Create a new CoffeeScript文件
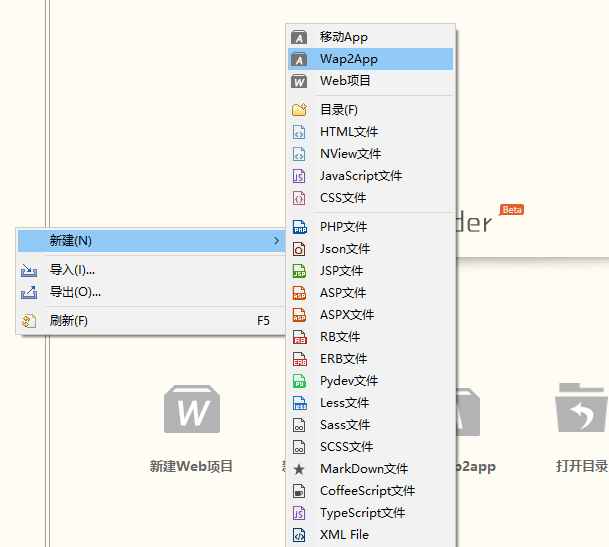The image size is (609, 547). point(371,491)
